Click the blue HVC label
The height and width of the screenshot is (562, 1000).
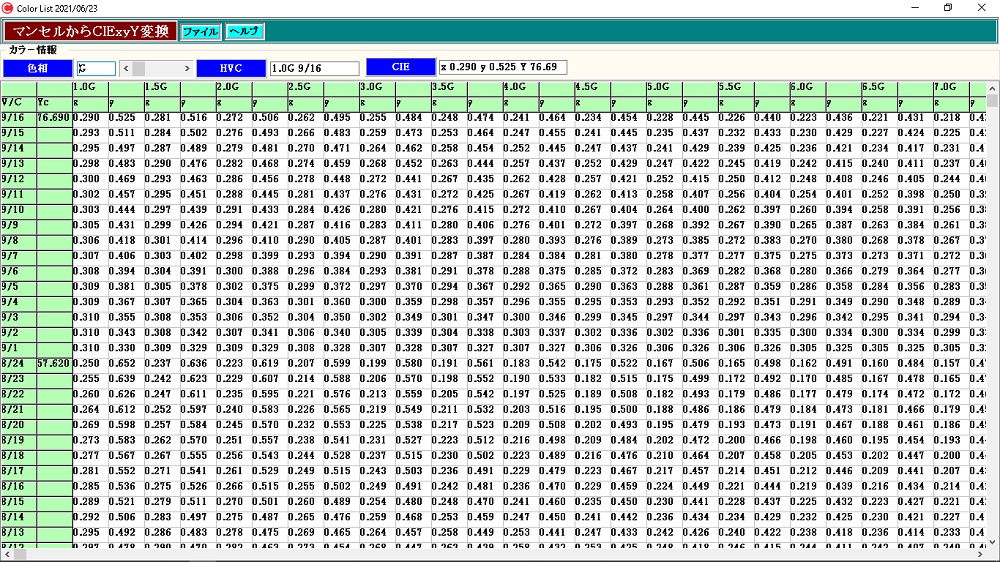click(x=231, y=68)
